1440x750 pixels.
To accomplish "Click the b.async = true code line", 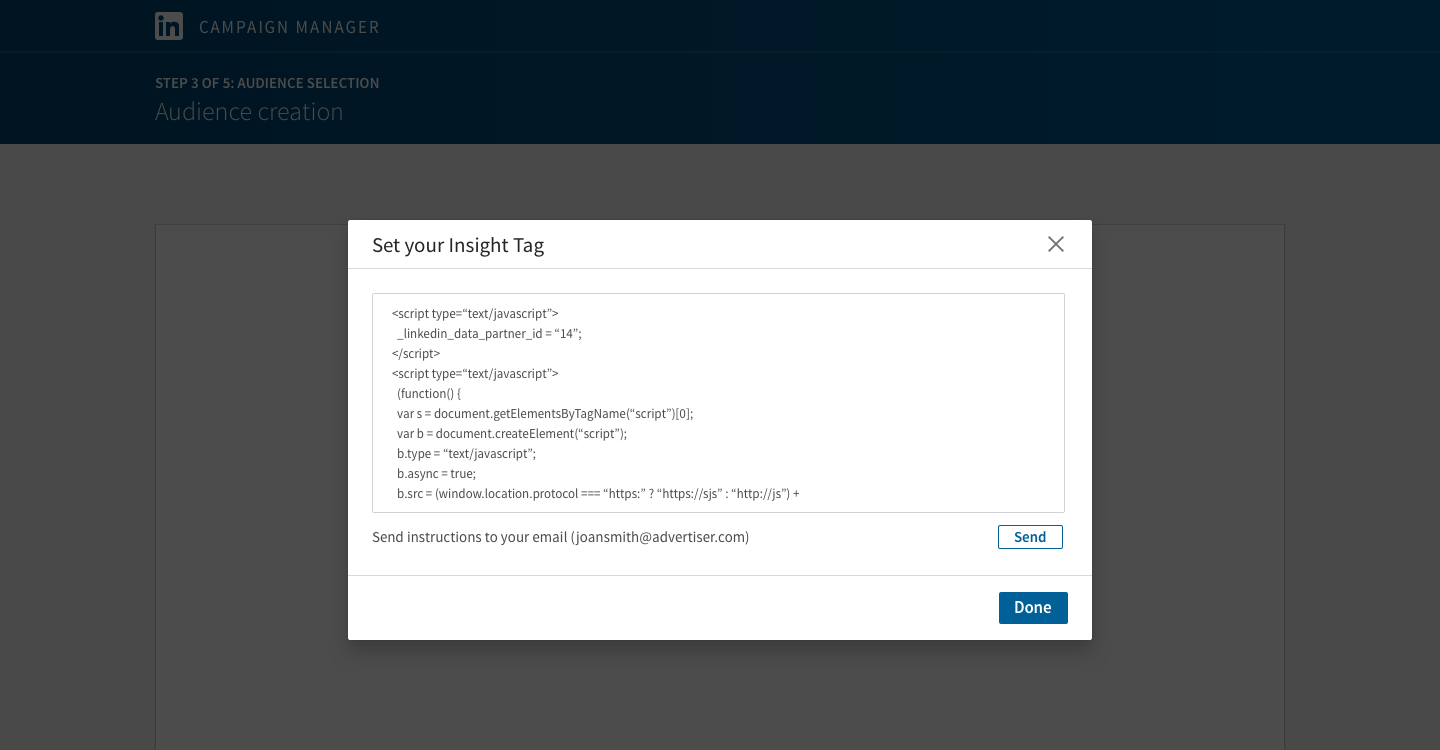I will click(x=437, y=473).
